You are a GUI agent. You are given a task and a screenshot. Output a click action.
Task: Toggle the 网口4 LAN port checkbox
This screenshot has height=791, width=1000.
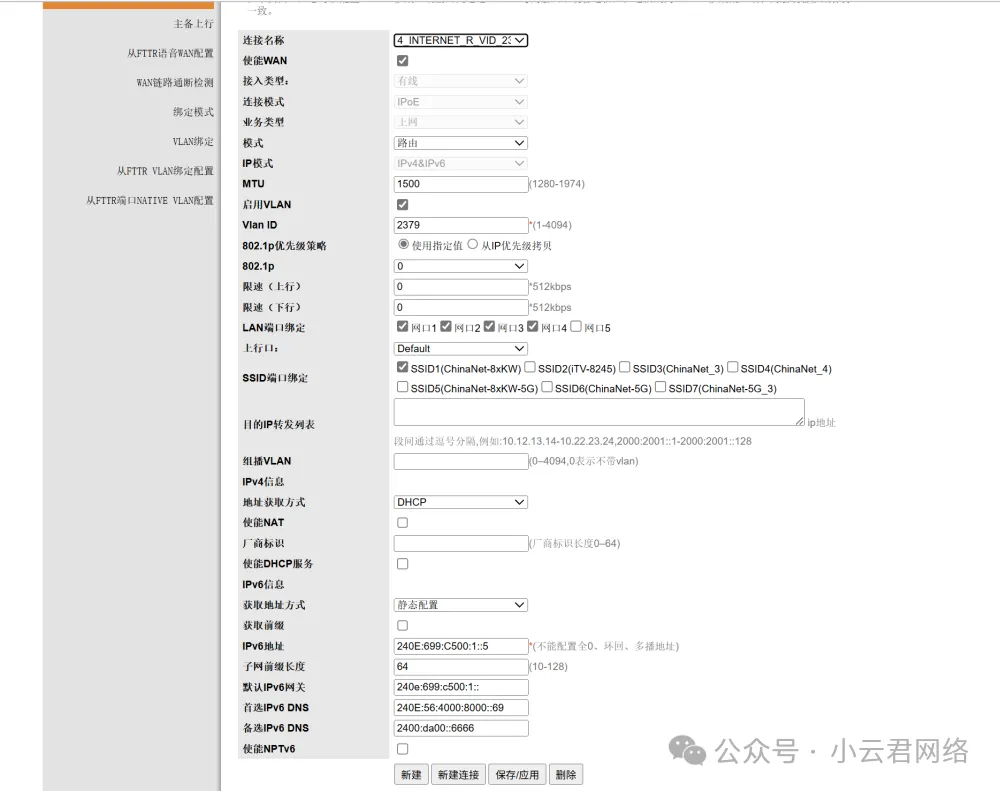(x=533, y=326)
